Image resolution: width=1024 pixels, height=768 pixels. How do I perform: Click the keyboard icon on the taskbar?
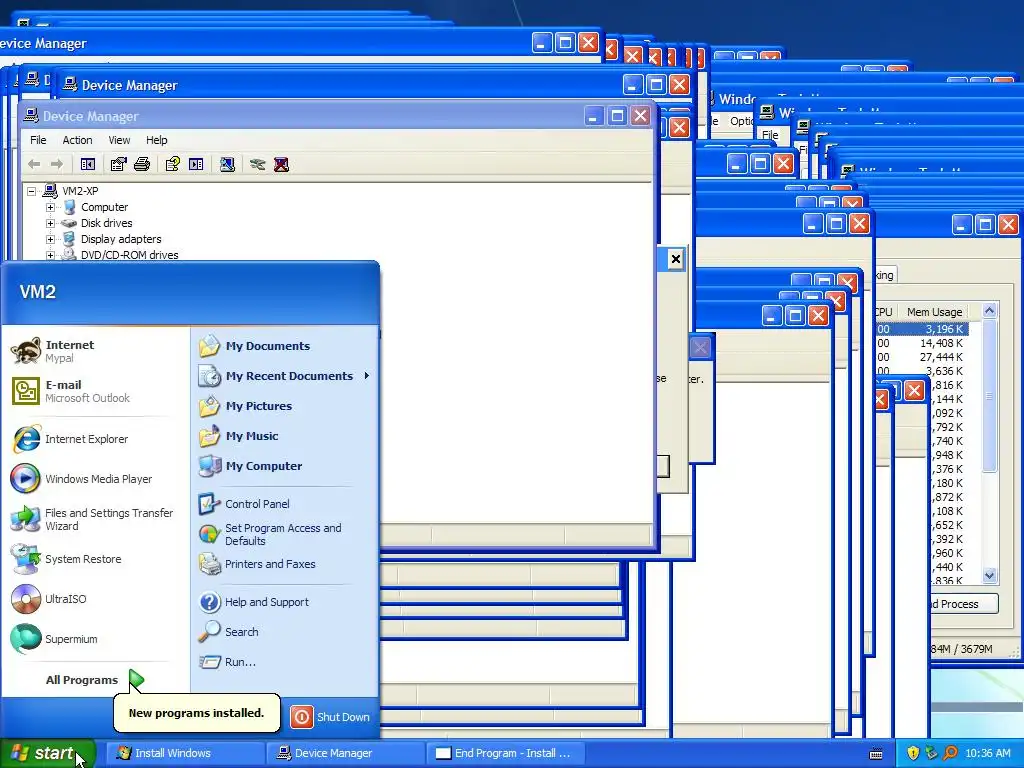[x=876, y=754]
